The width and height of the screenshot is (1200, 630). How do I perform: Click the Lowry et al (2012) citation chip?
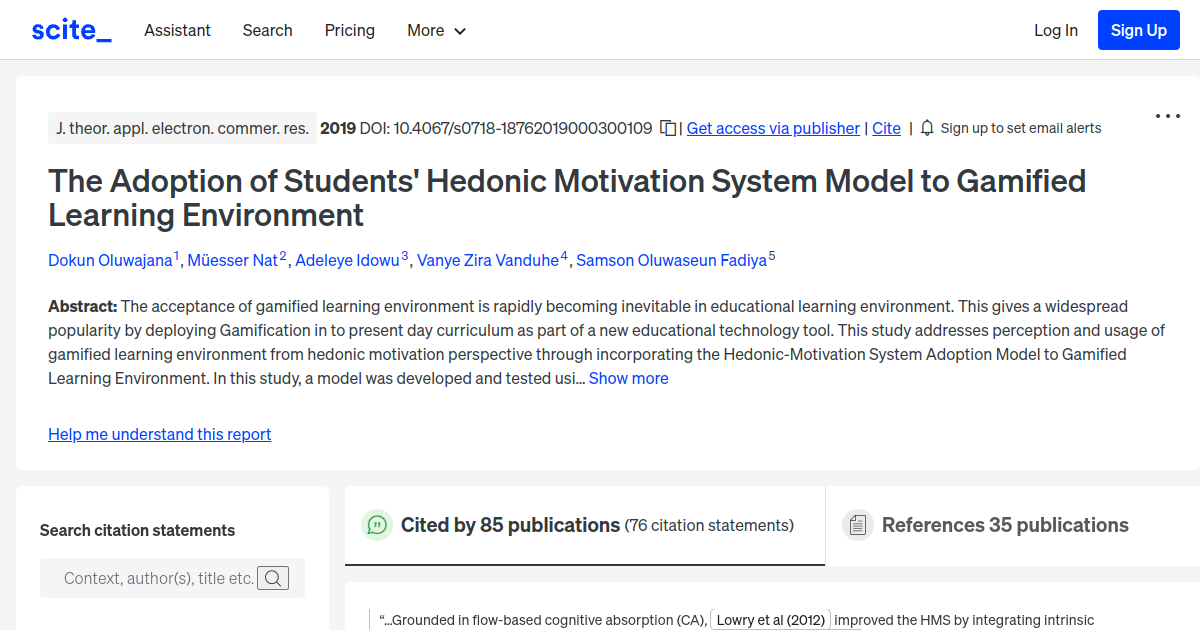[771, 619]
